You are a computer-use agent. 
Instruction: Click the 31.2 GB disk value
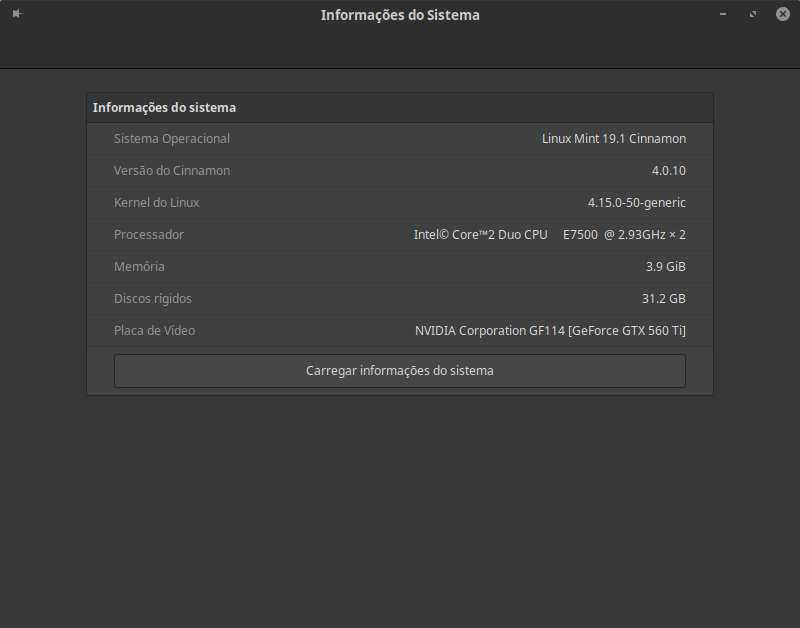[663, 299]
